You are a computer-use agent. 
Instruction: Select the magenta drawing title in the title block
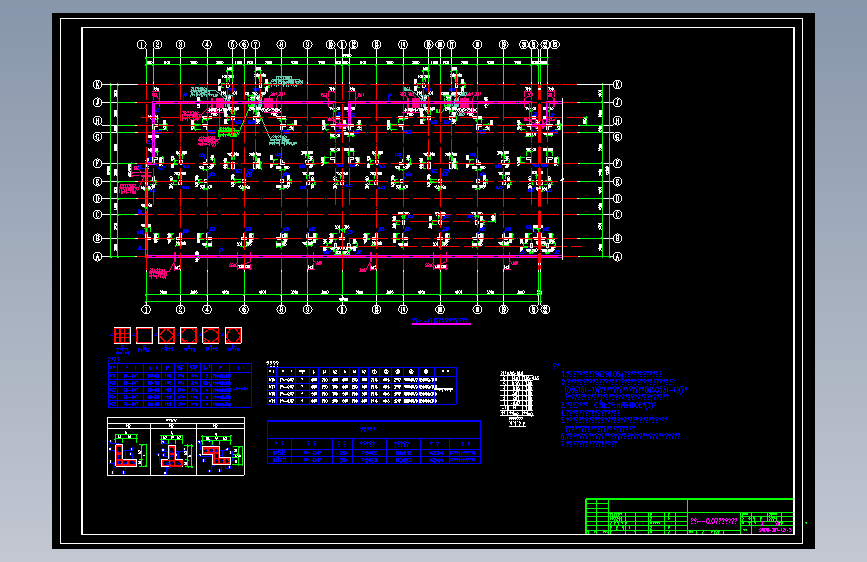click(x=714, y=521)
